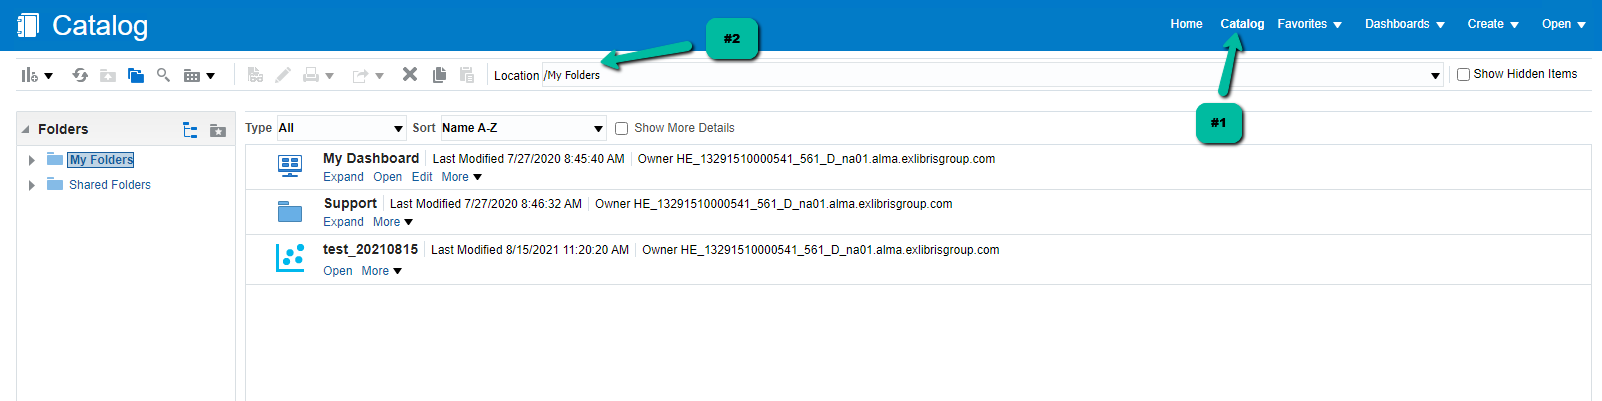The height and width of the screenshot is (401, 1602).
Task: Open the Favorites menu
Action: tap(1309, 24)
